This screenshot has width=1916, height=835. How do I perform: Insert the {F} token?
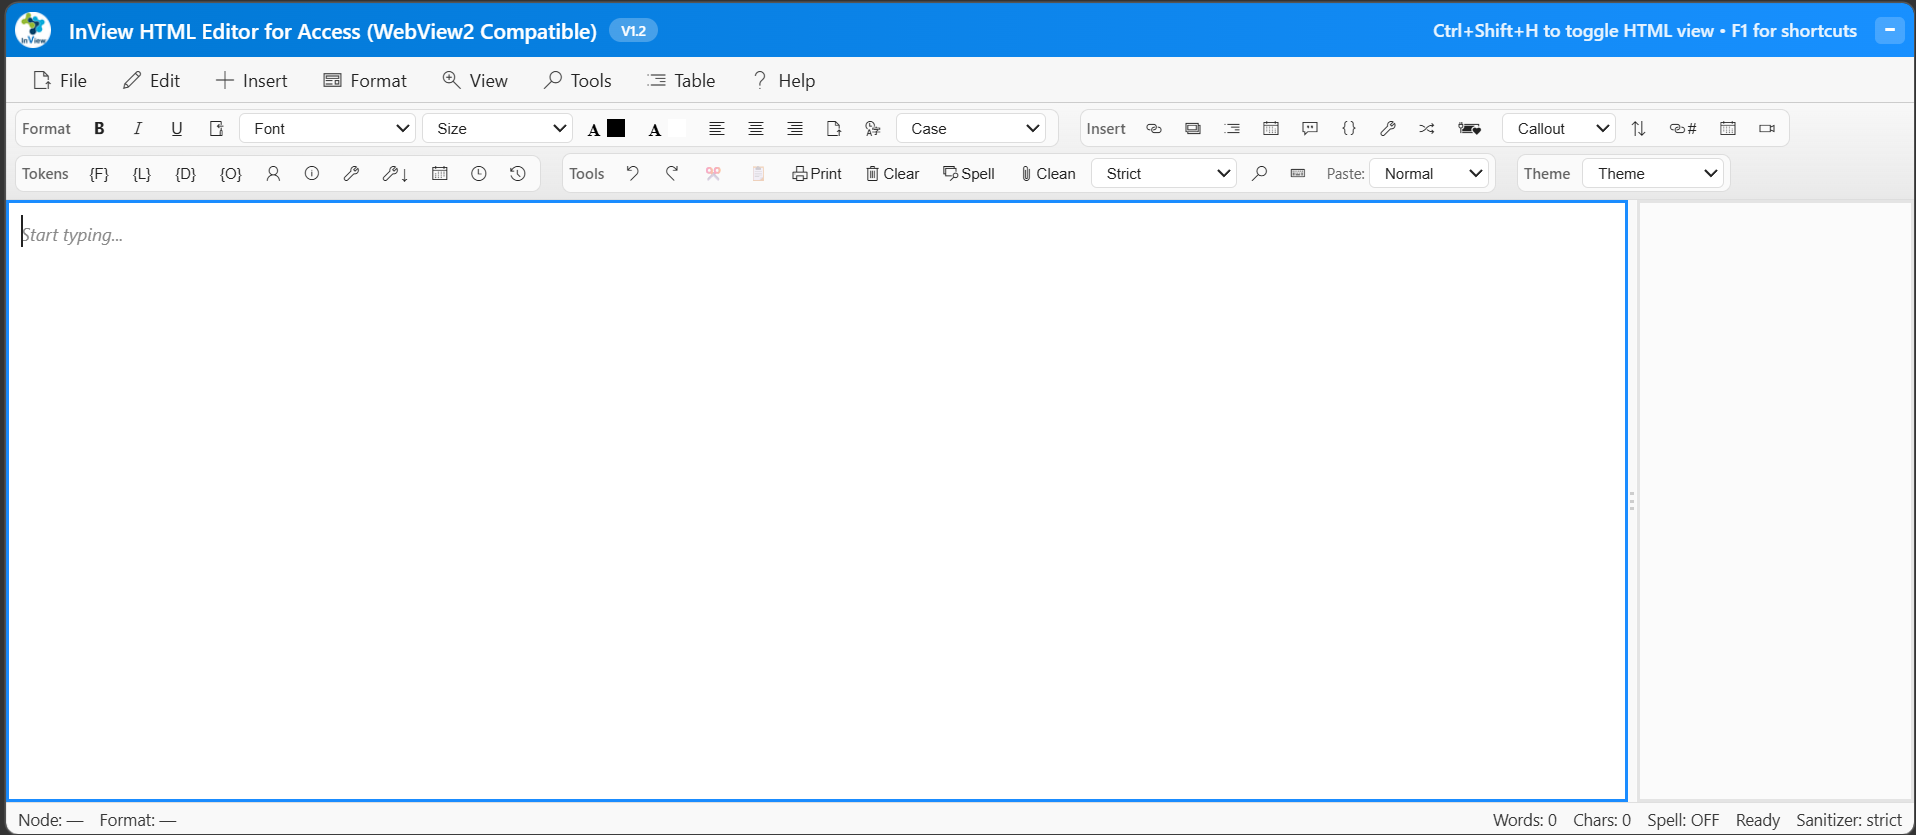click(99, 173)
